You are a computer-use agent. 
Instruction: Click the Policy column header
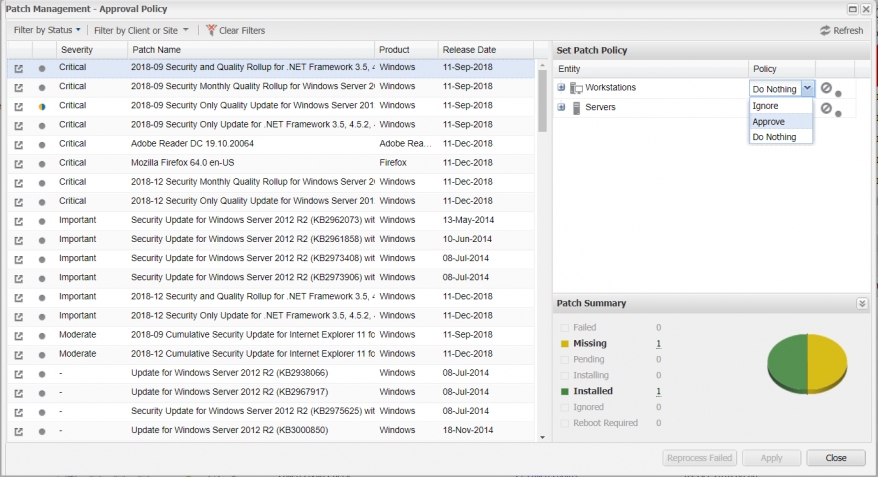[x=782, y=69]
